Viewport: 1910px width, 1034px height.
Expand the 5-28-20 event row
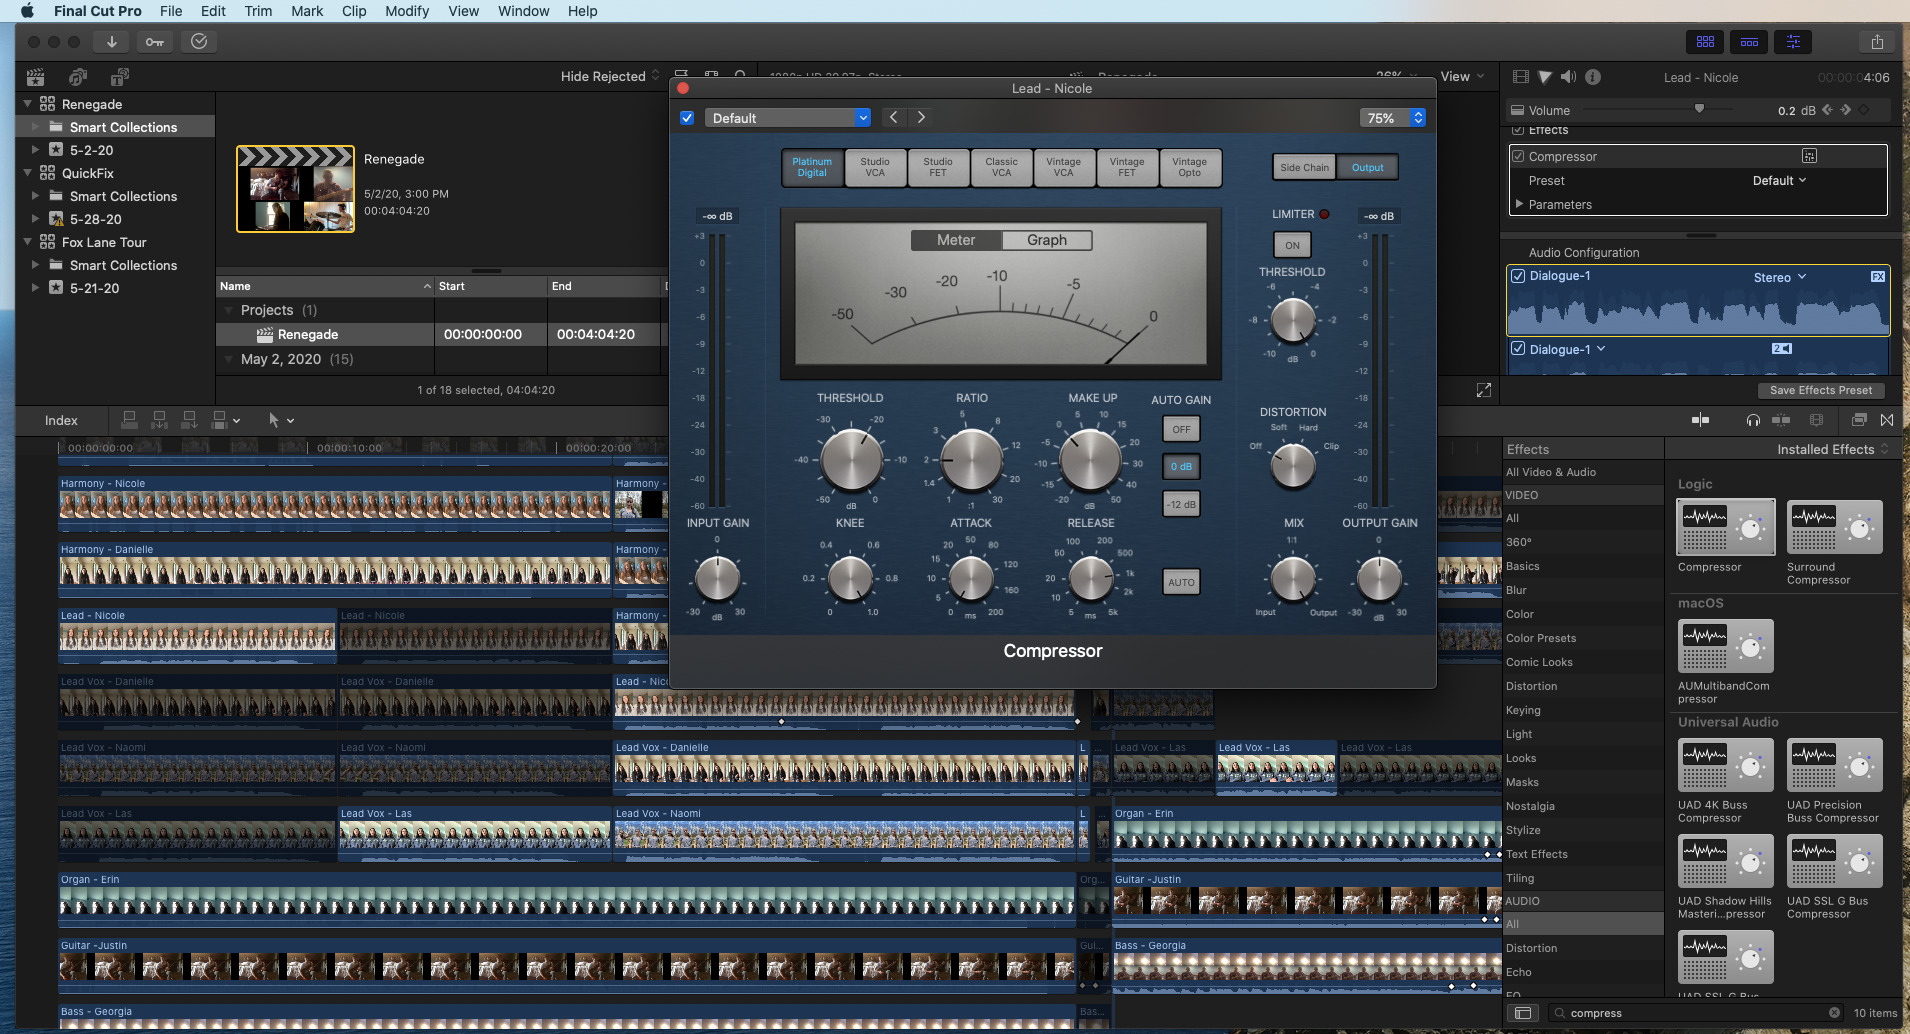(36, 219)
